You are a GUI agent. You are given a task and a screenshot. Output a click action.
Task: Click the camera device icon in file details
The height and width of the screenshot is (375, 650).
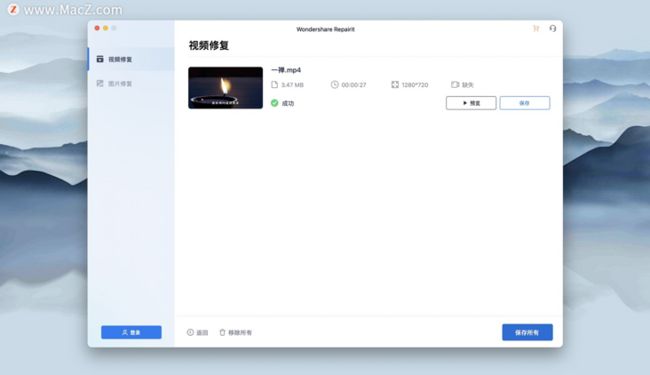click(455, 85)
